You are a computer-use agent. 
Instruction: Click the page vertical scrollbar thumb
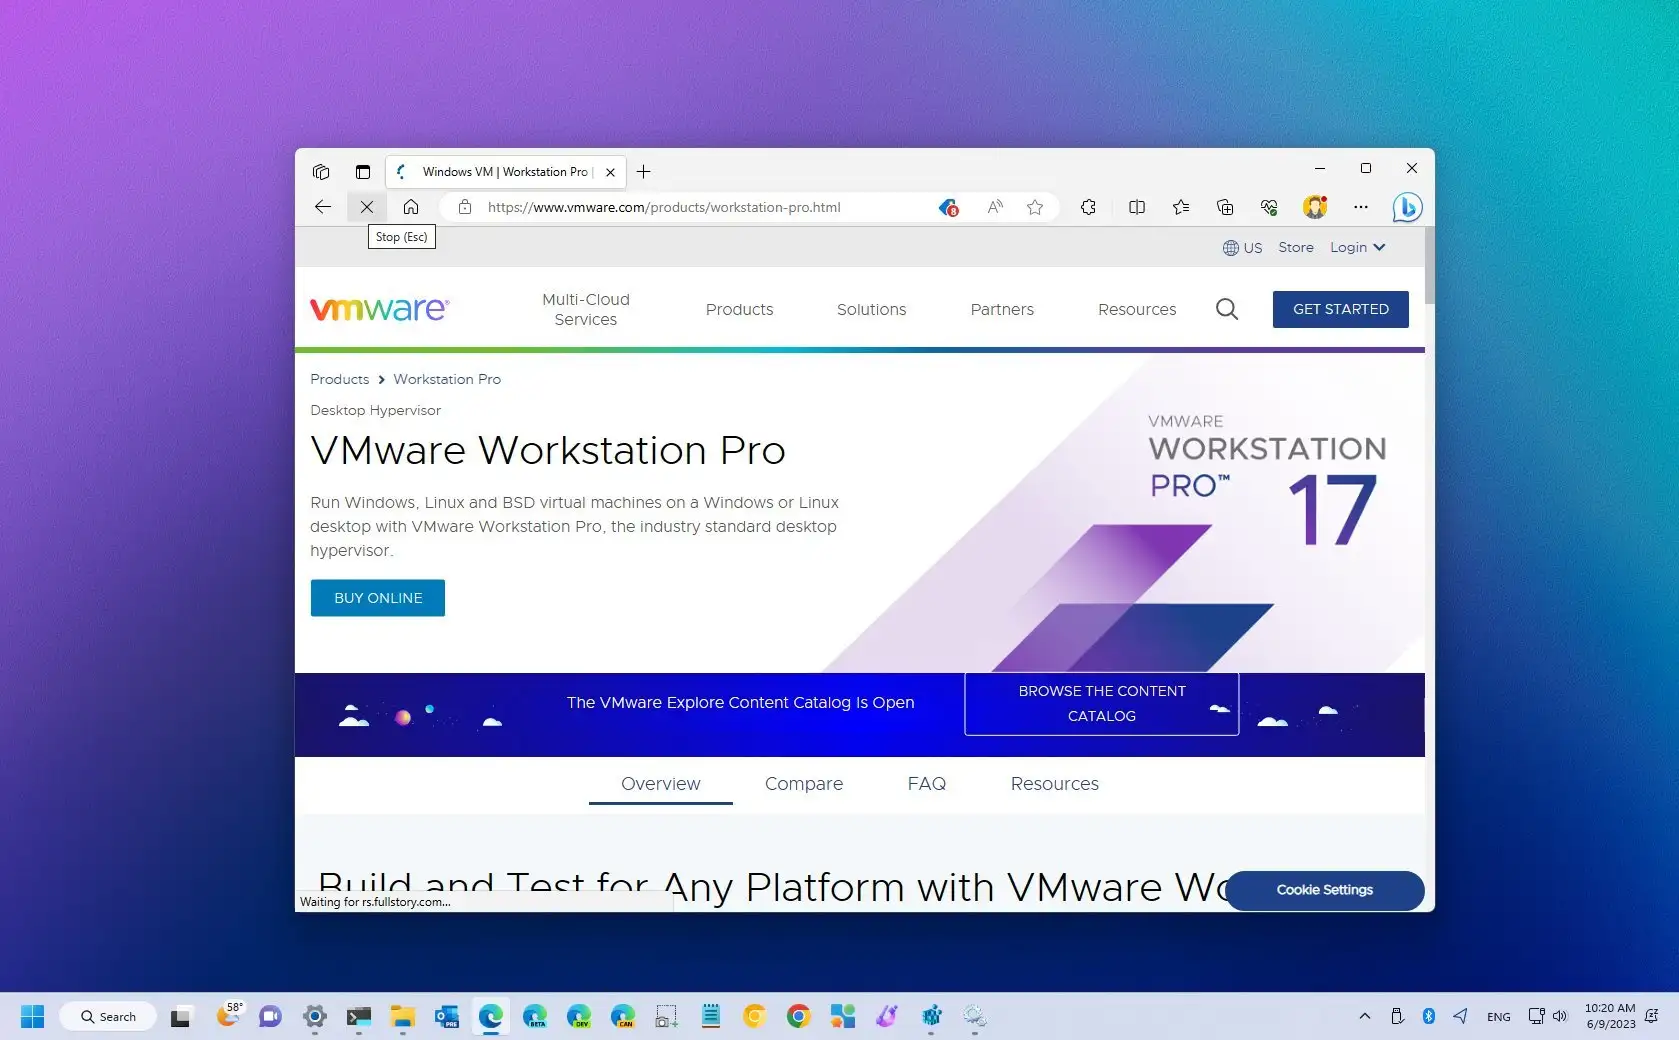point(1430,265)
